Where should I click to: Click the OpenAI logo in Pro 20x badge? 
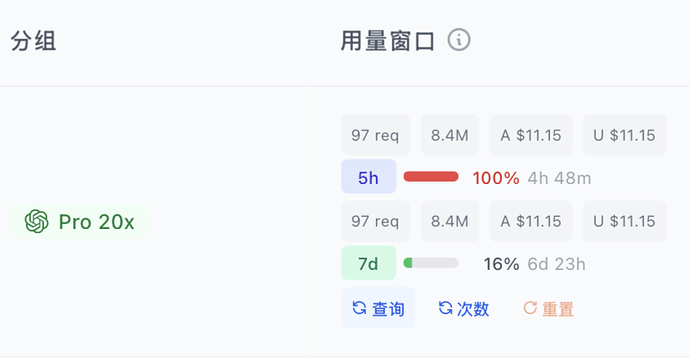click(37, 221)
